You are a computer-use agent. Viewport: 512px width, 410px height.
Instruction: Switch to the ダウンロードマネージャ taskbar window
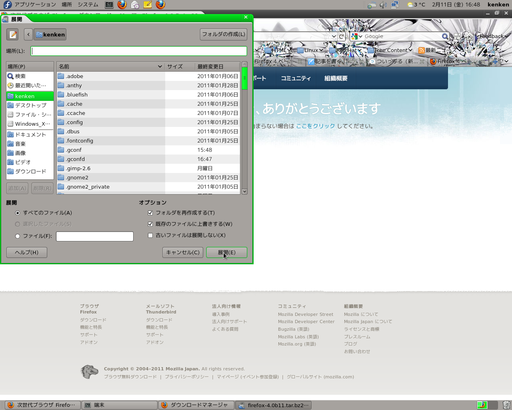[197, 405]
